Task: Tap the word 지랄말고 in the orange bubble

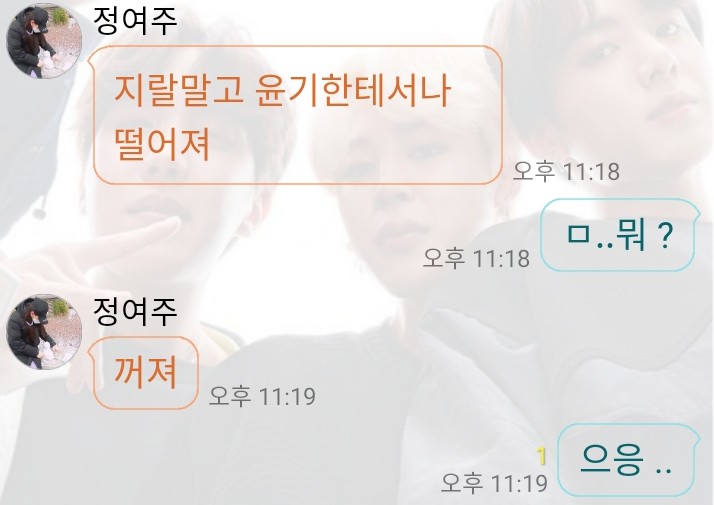Action: pyautogui.click(x=178, y=90)
